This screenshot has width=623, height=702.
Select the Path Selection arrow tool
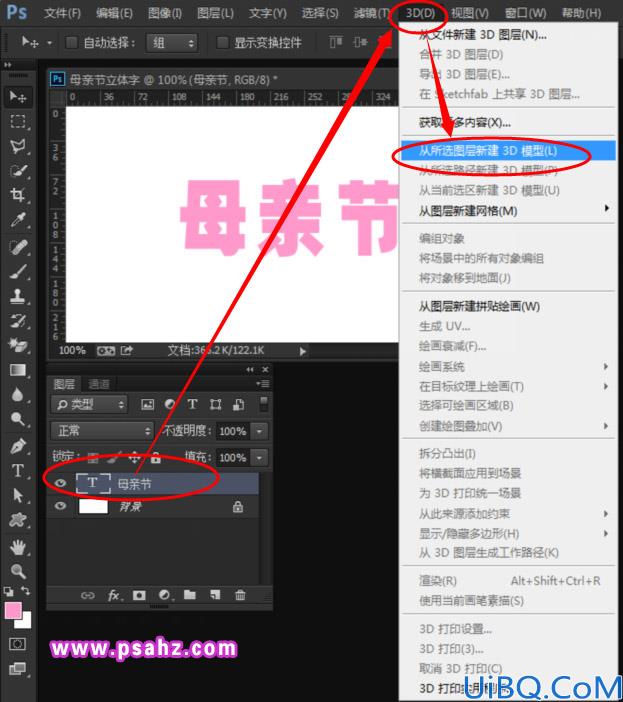(18, 495)
